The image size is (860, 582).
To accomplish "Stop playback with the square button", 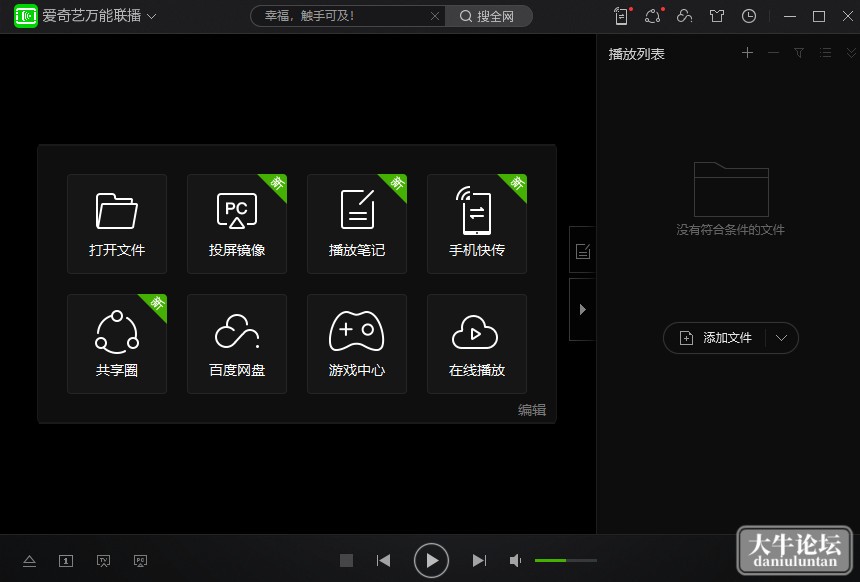I will (x=346, y=560).
